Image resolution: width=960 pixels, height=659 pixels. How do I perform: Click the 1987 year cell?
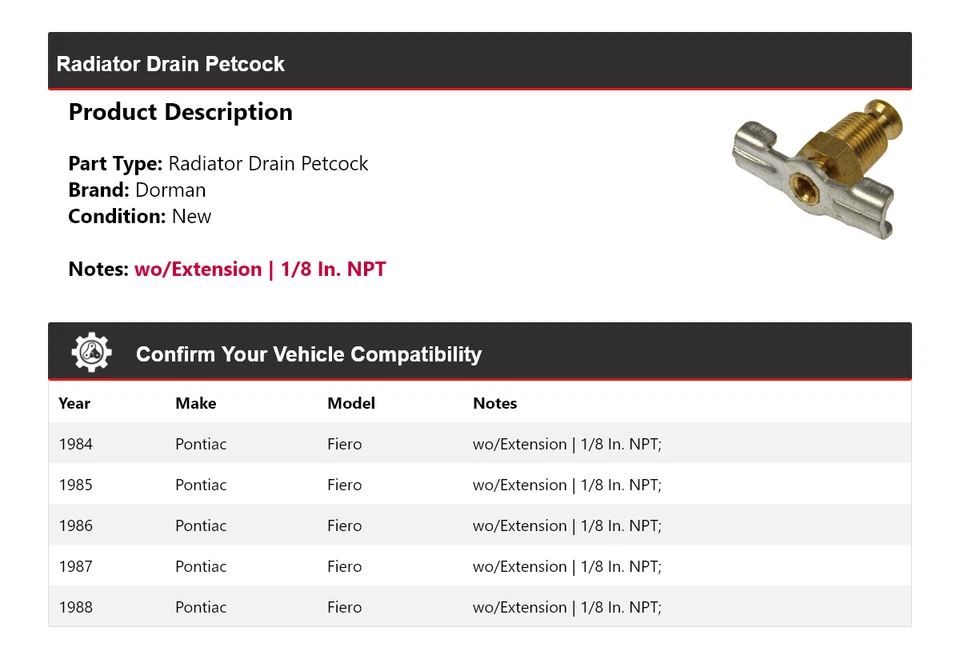(x=75, y=566)
